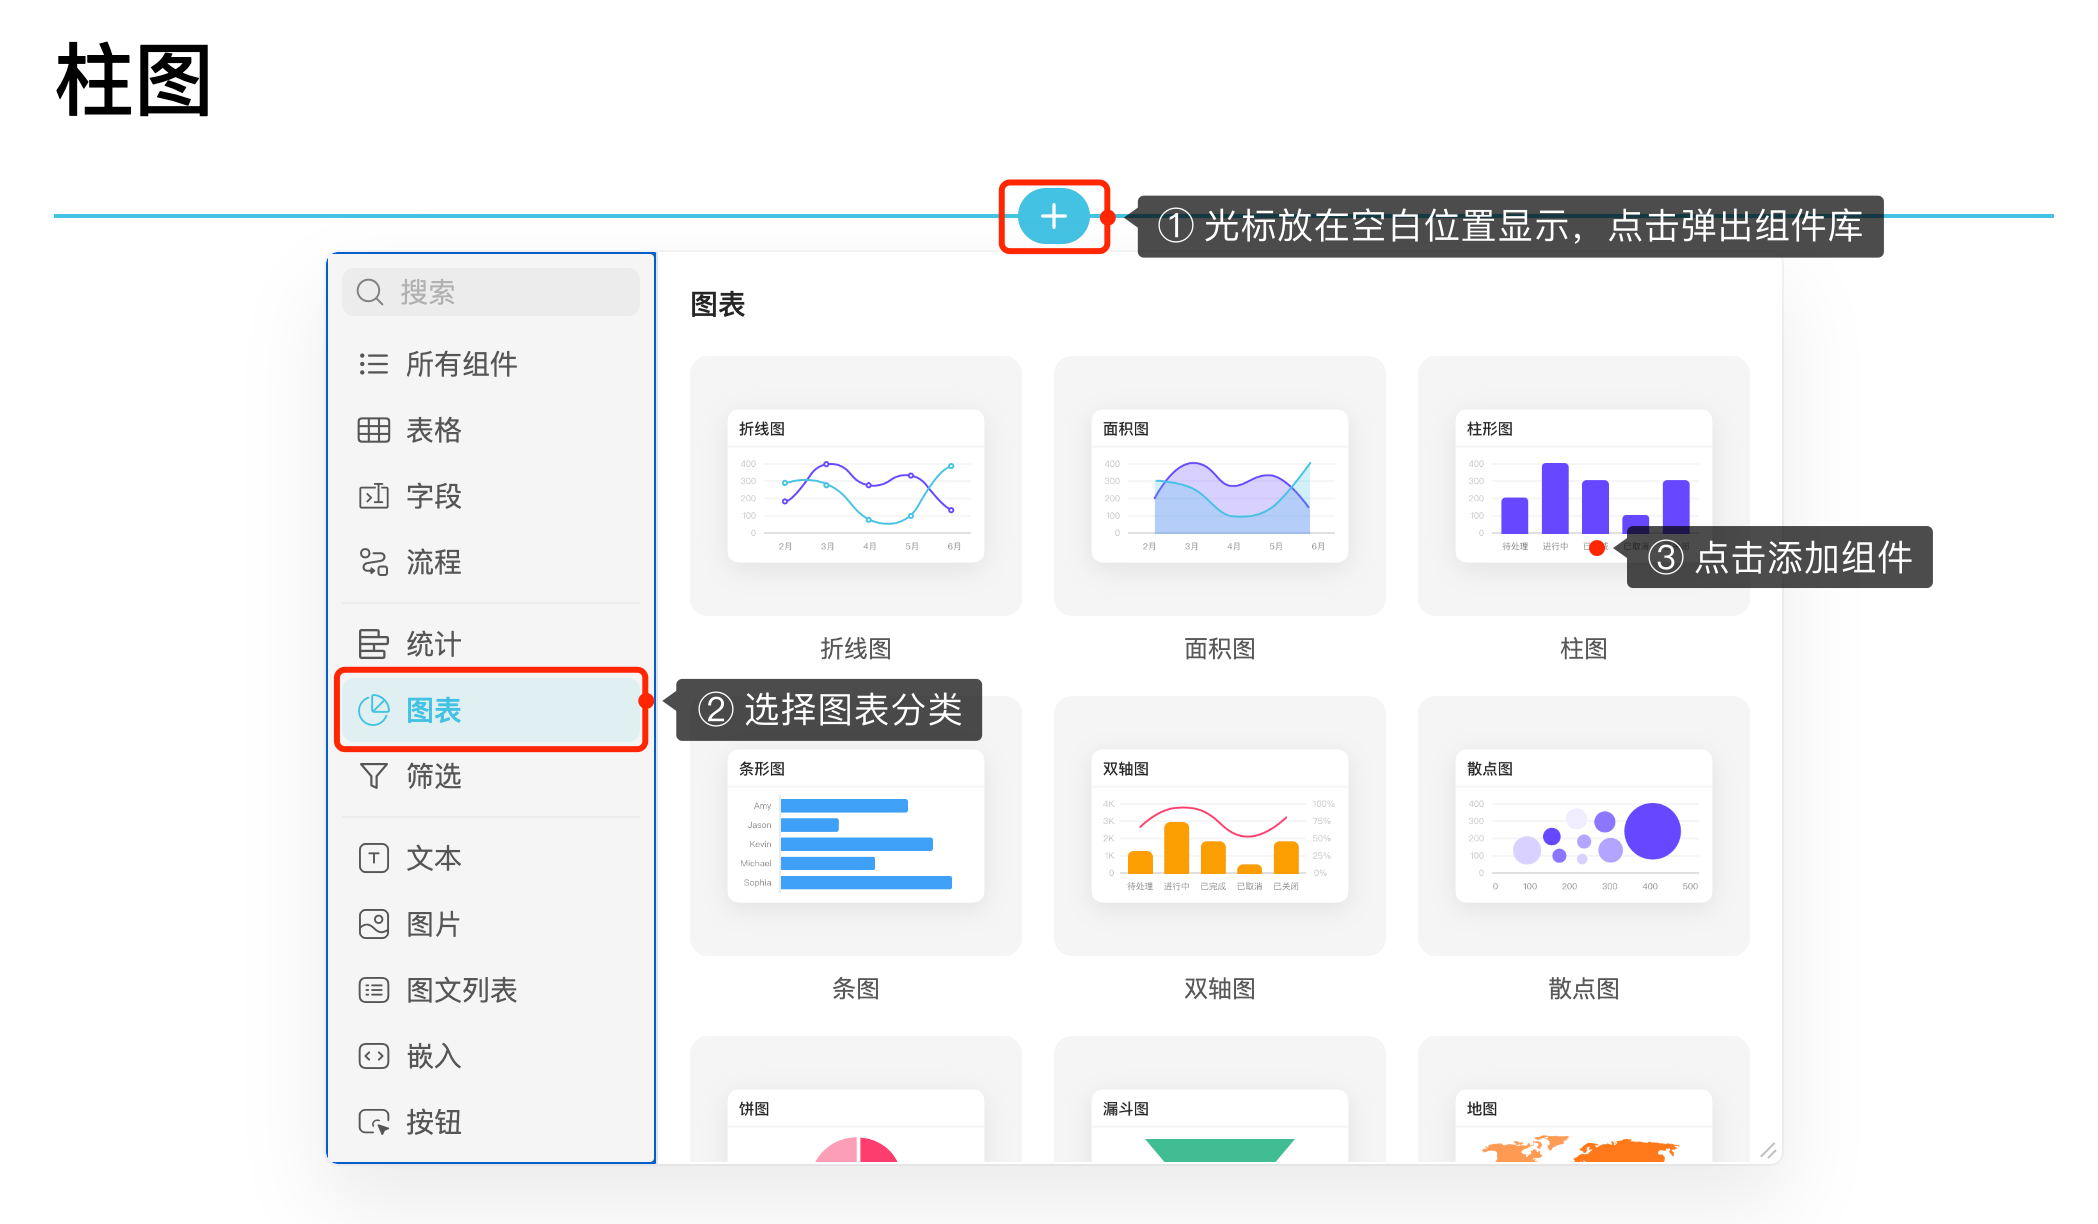Image resolution: width=2098 pixels, height=1224 pixels.
Task: Click the 条图 caption below card
Action: point(856,989)
